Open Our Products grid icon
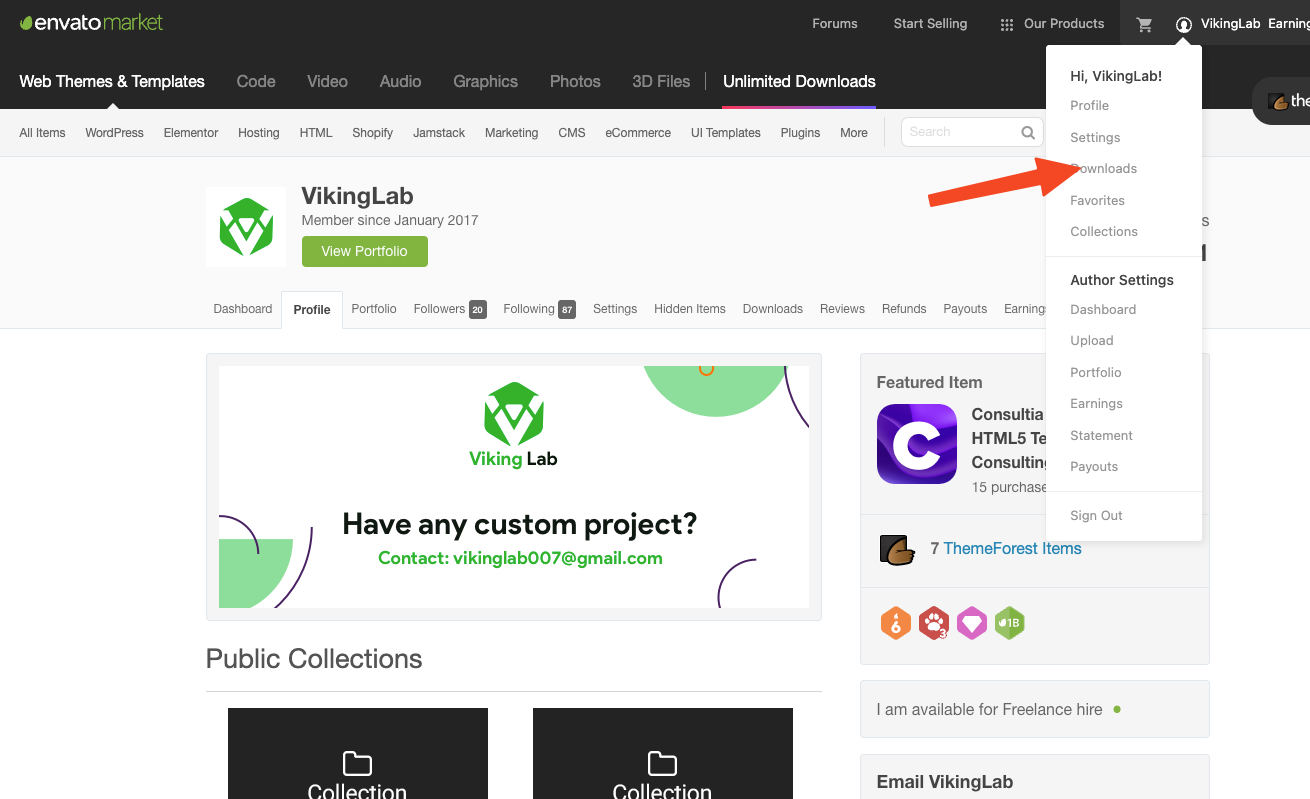 1007,24
